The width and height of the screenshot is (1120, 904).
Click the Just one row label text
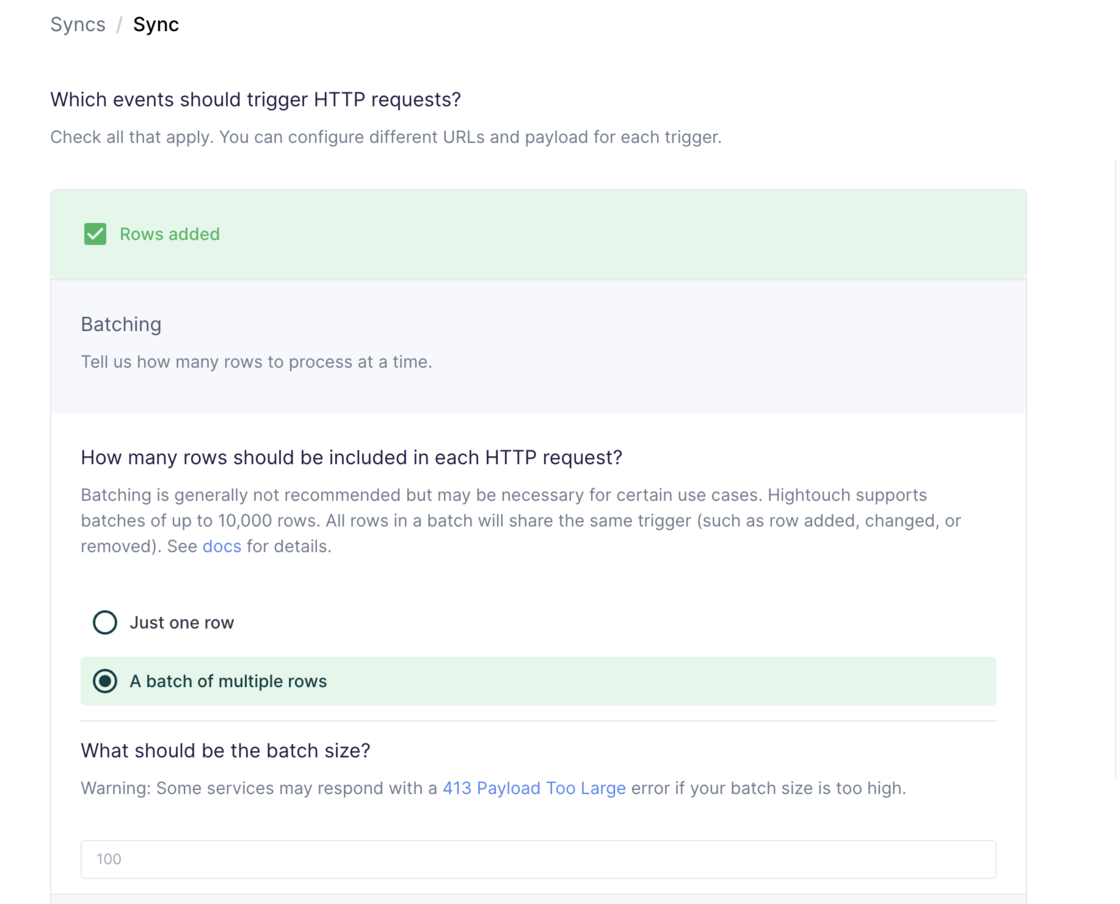pyautogui.click(x=181, y=622)
